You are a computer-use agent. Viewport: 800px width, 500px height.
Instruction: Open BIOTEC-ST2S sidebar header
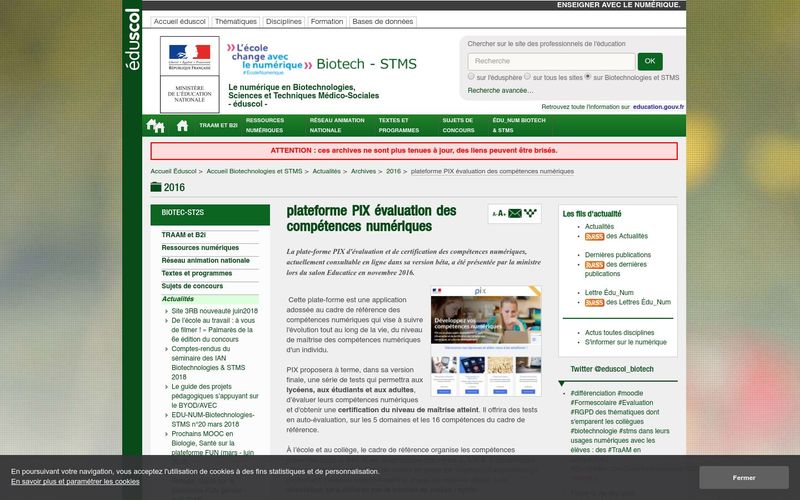point(210,214)
